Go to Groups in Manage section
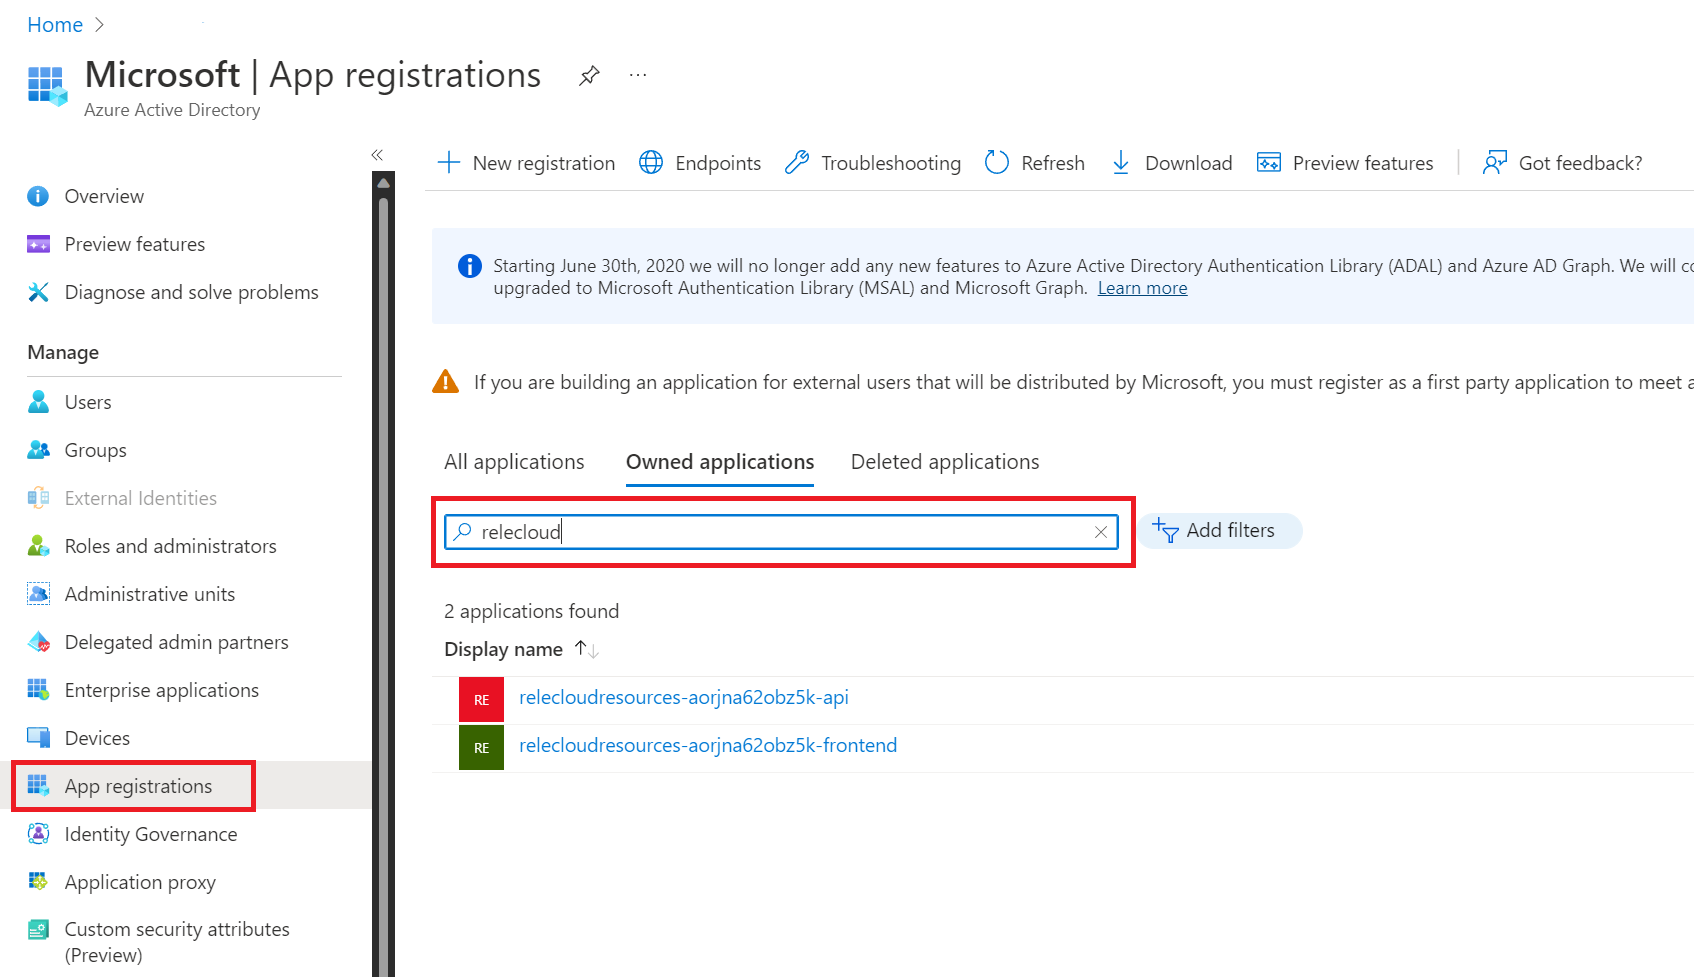Screen dimensions: 1694x977 95,450
